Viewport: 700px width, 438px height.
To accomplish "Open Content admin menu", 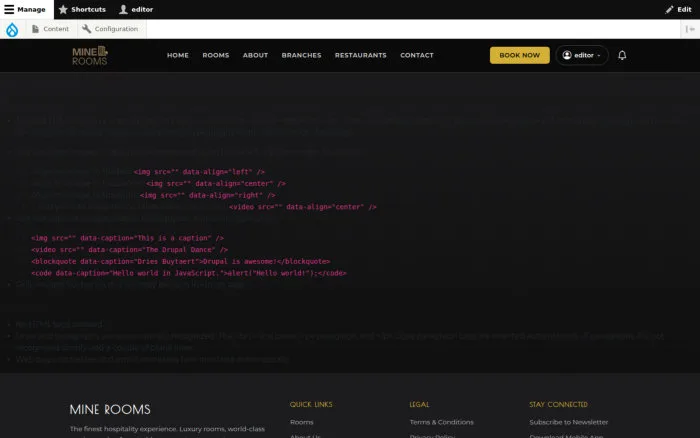I will tap(50, 29).
